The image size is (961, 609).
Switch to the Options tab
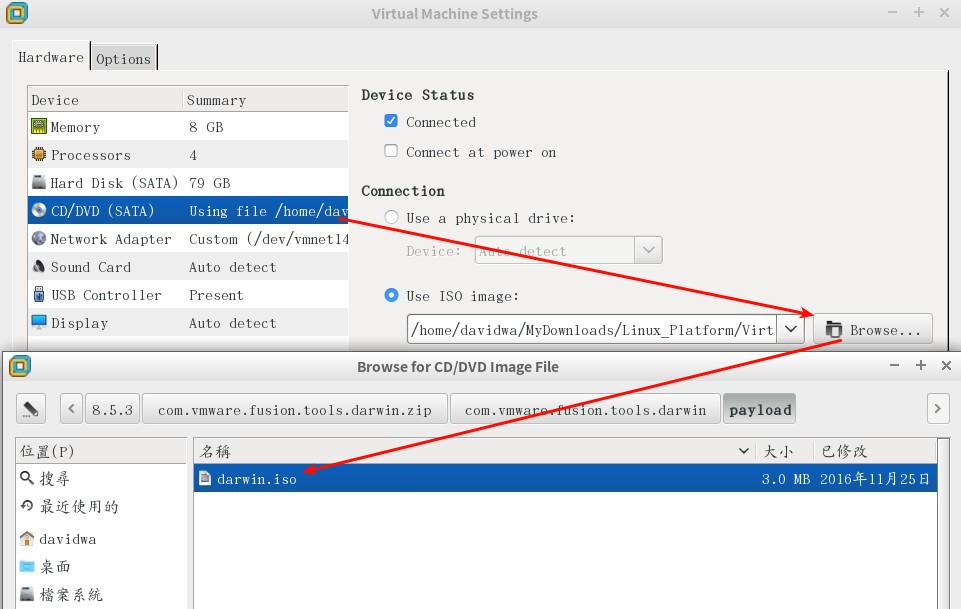(x=123, y=59)
